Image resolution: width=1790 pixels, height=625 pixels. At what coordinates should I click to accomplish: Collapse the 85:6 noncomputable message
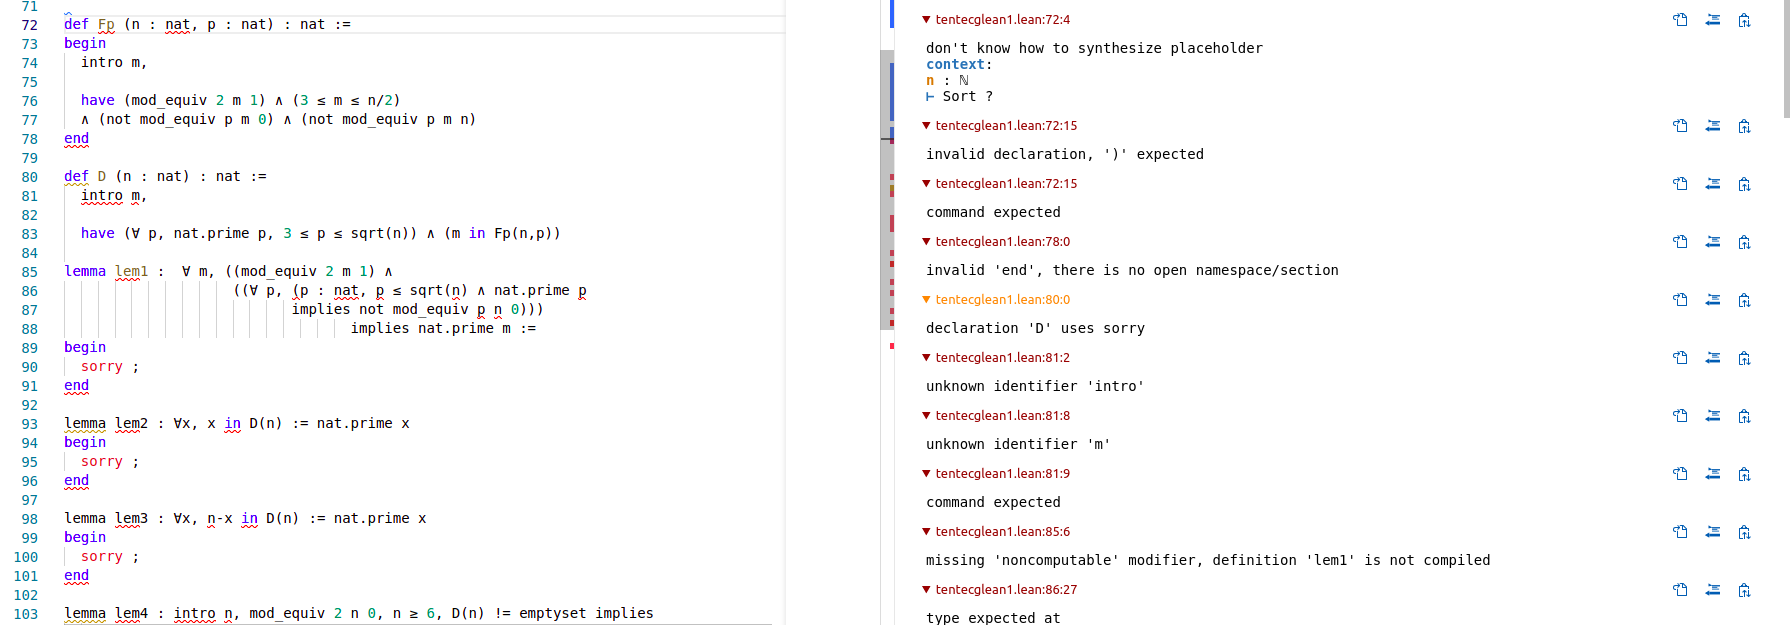(926, 532)
